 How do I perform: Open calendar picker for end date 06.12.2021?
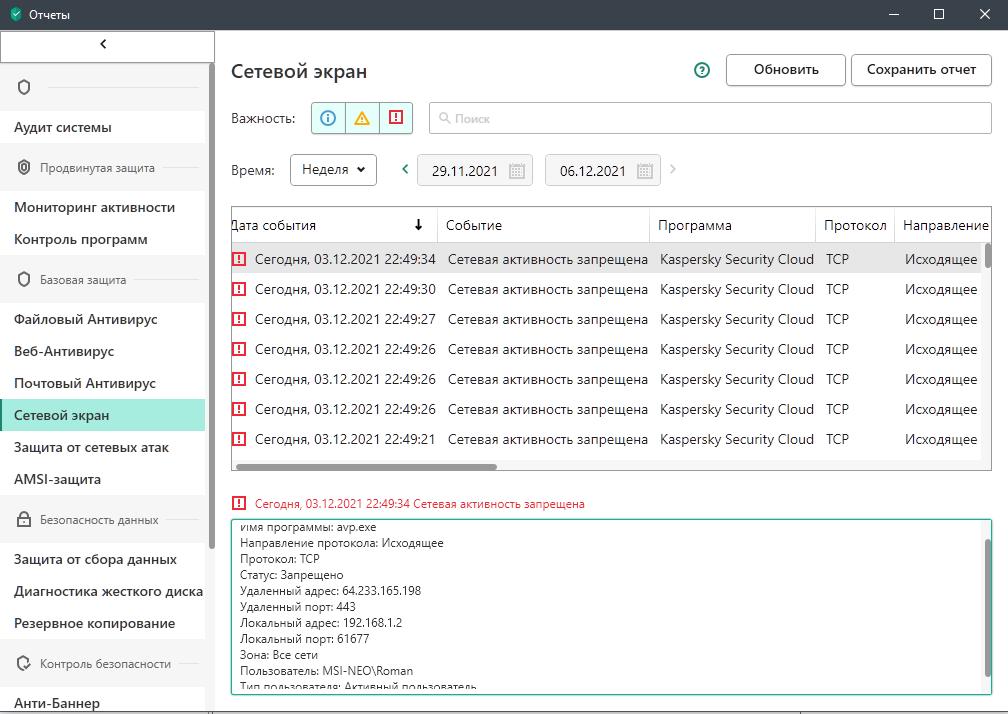(645, 171)
